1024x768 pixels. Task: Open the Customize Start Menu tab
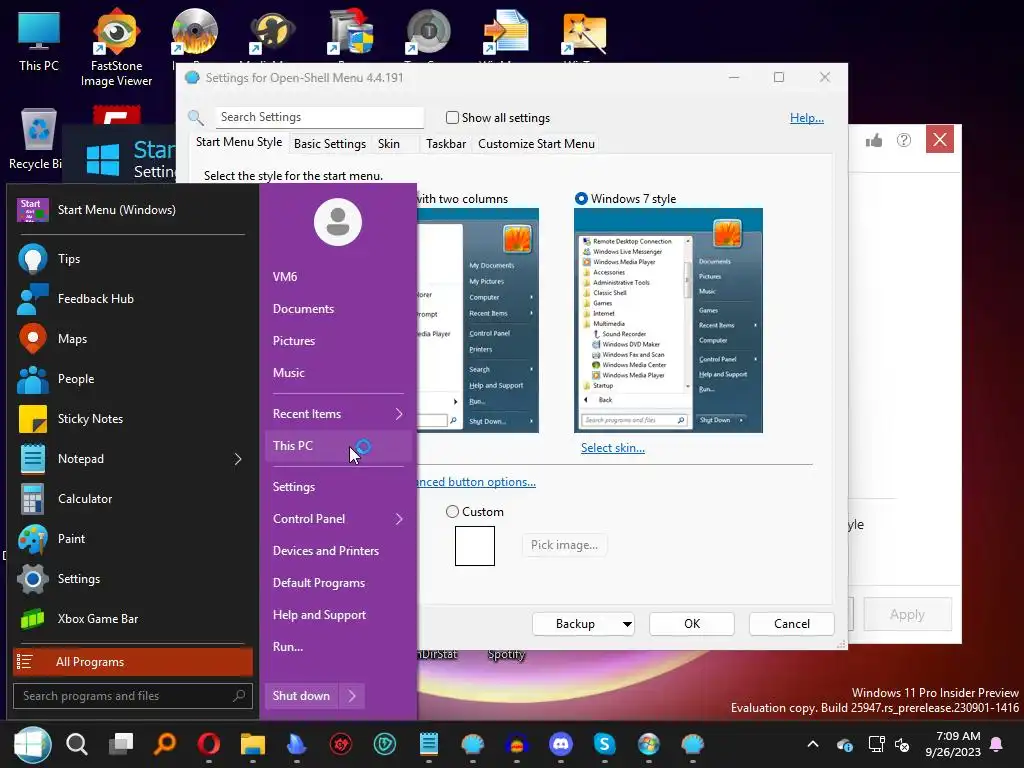tap(536, 144)
